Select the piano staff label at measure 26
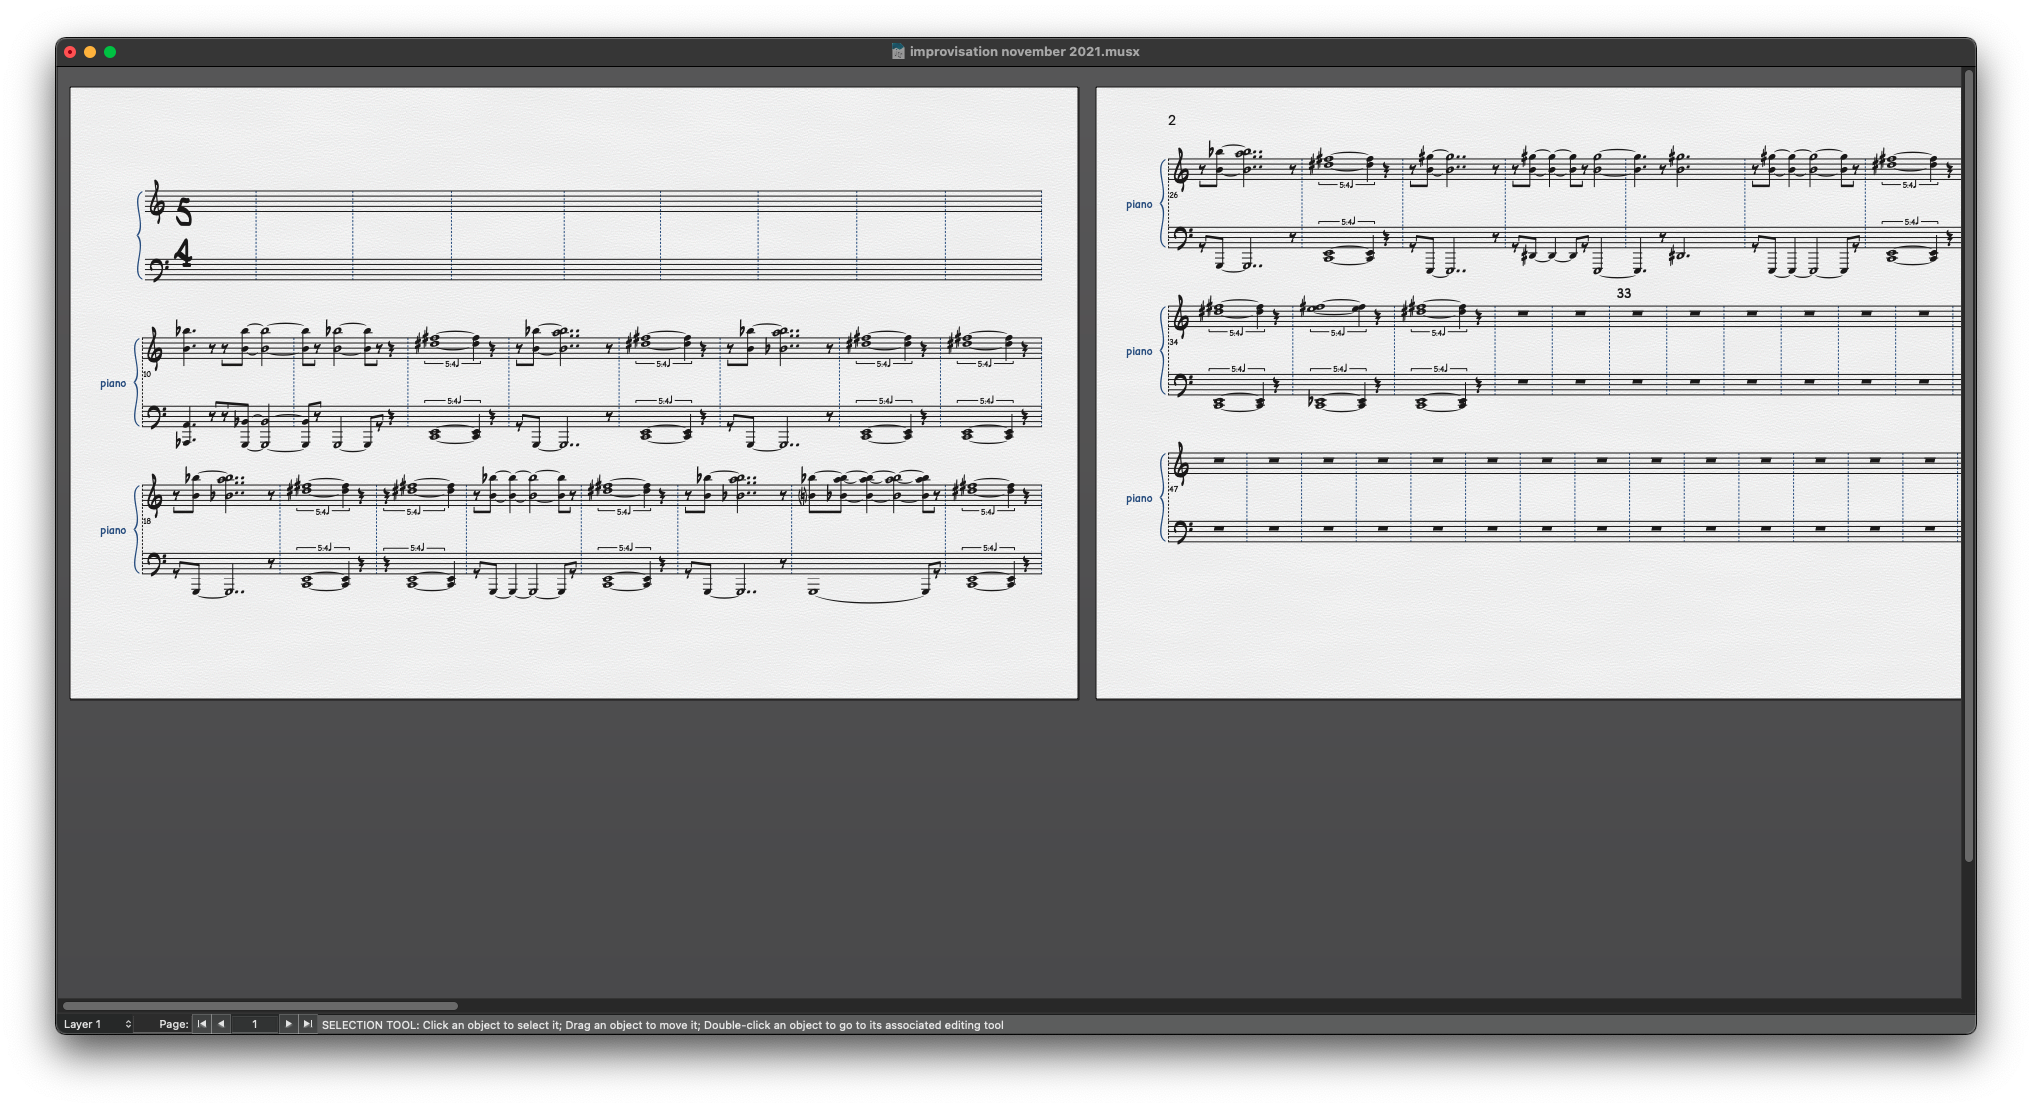 pos(1139,205)
